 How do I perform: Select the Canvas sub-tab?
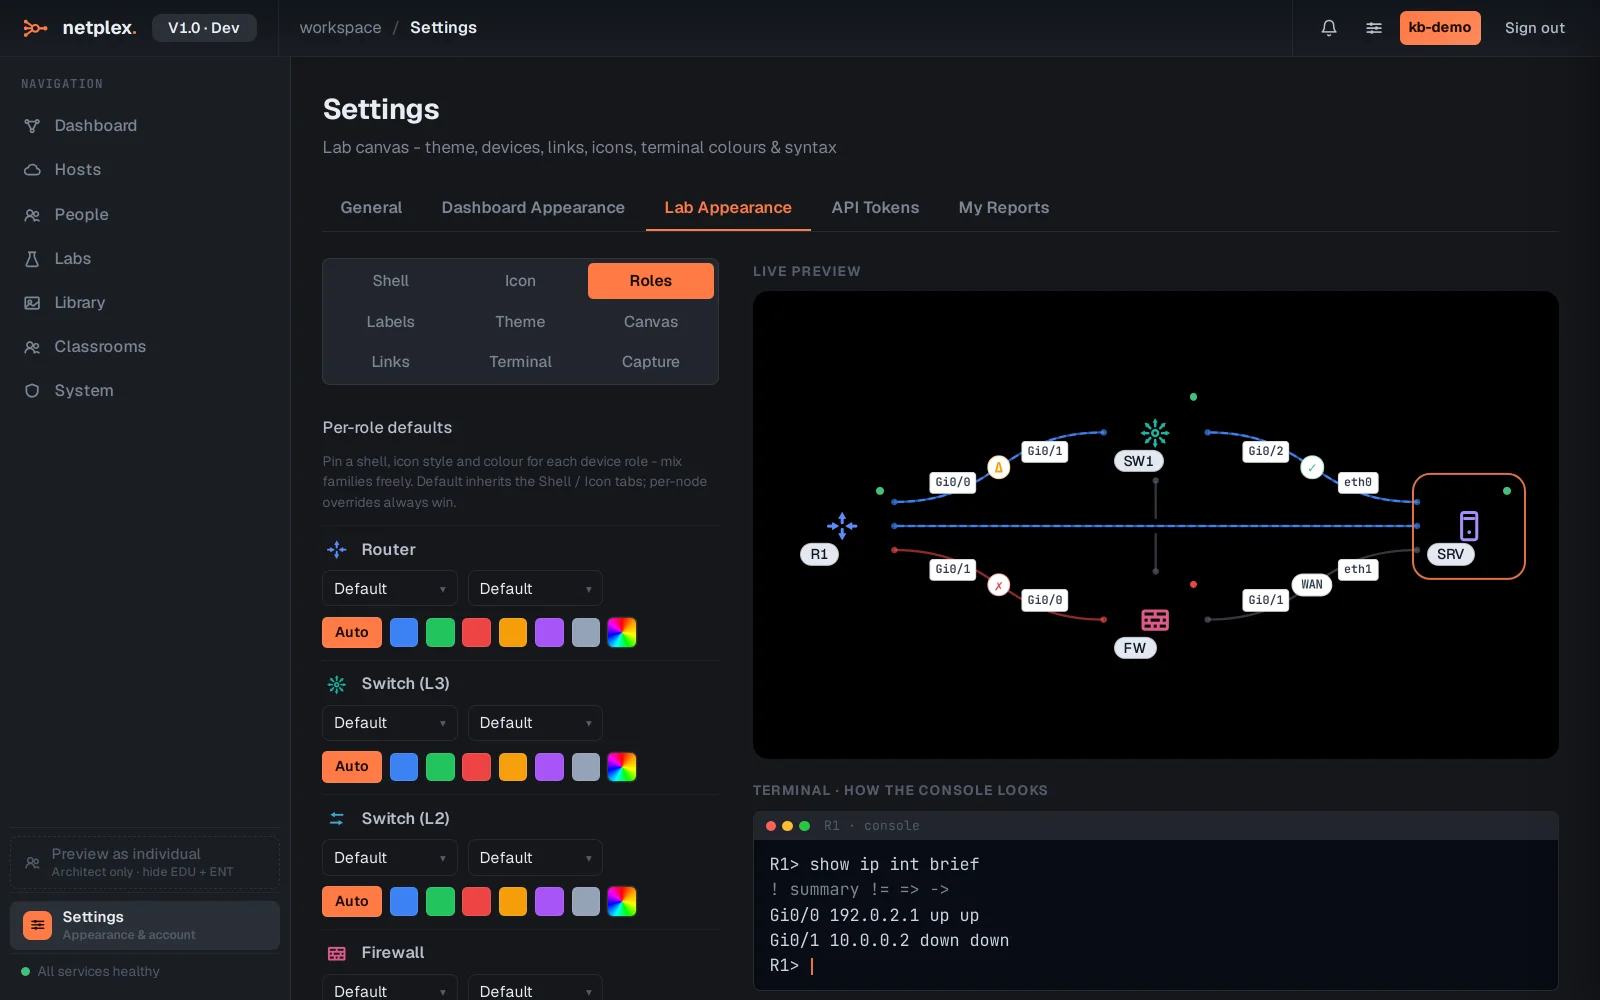pyautogui.click(x=651, y=322)
